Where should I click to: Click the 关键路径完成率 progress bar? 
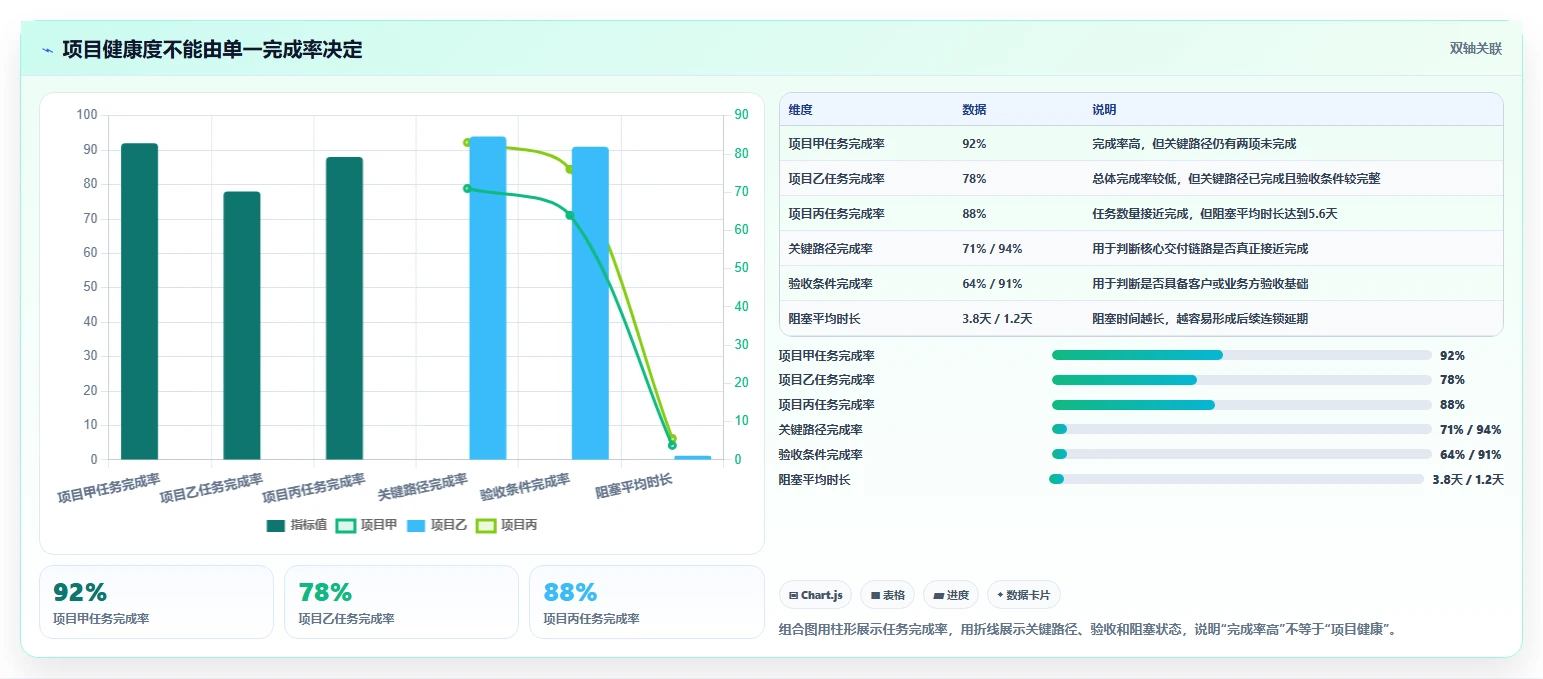coord(1242,429)
